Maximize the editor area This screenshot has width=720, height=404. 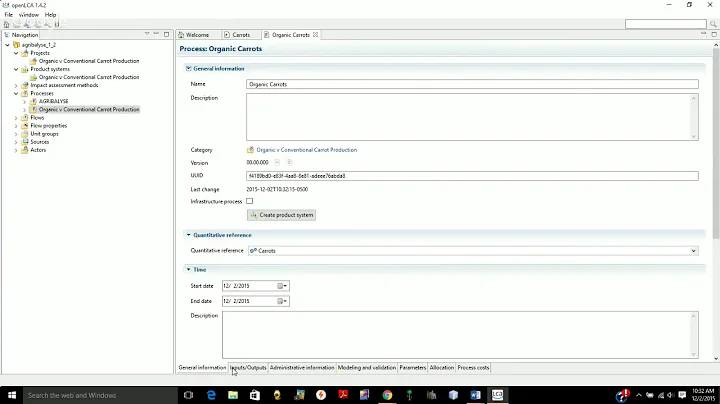click(x=714, y=34)
